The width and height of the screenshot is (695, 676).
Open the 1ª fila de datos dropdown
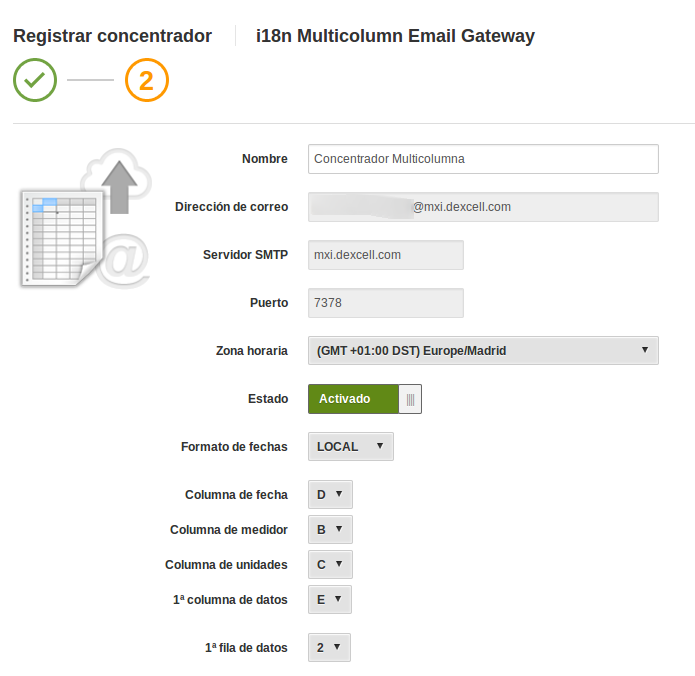click(329, 648)
